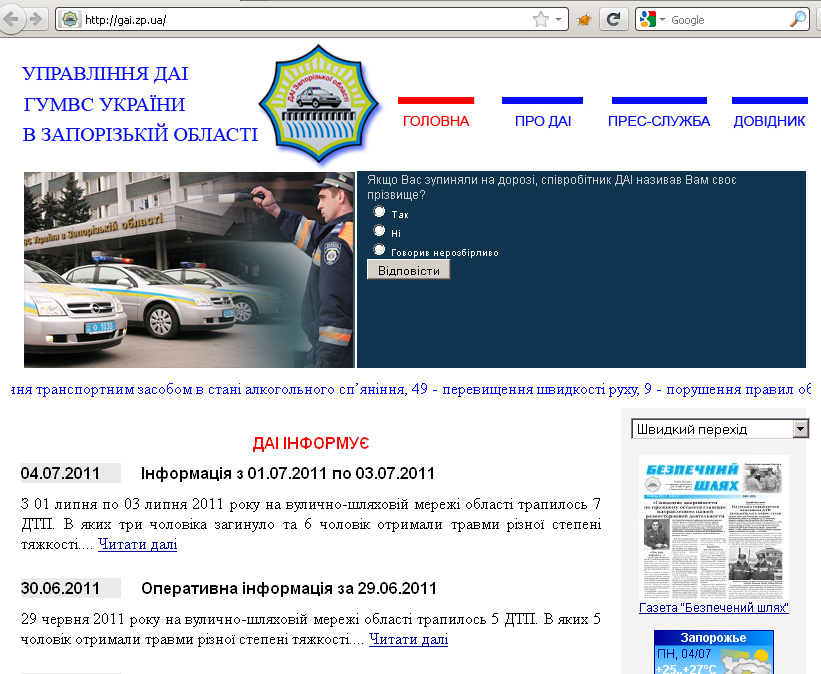
Task: Reload the page with the refresh button
Action: click(613, 19)
